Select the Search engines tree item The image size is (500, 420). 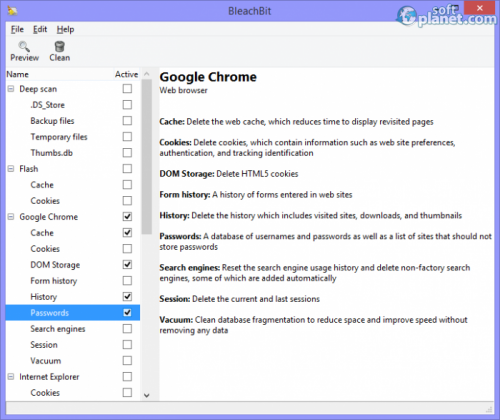58,329
